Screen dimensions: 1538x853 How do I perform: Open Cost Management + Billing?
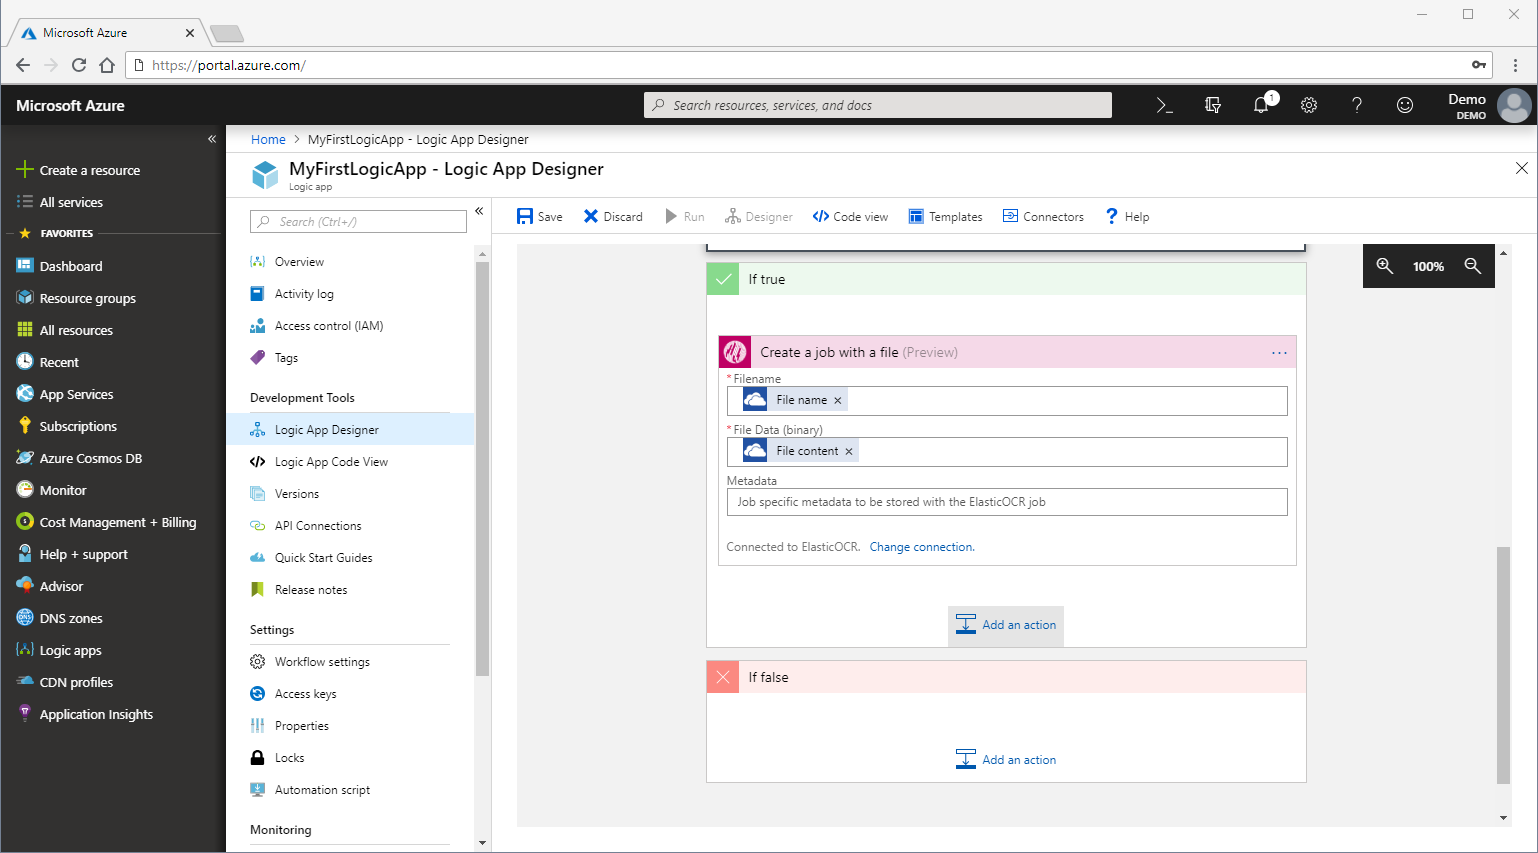tap(106, 522)
